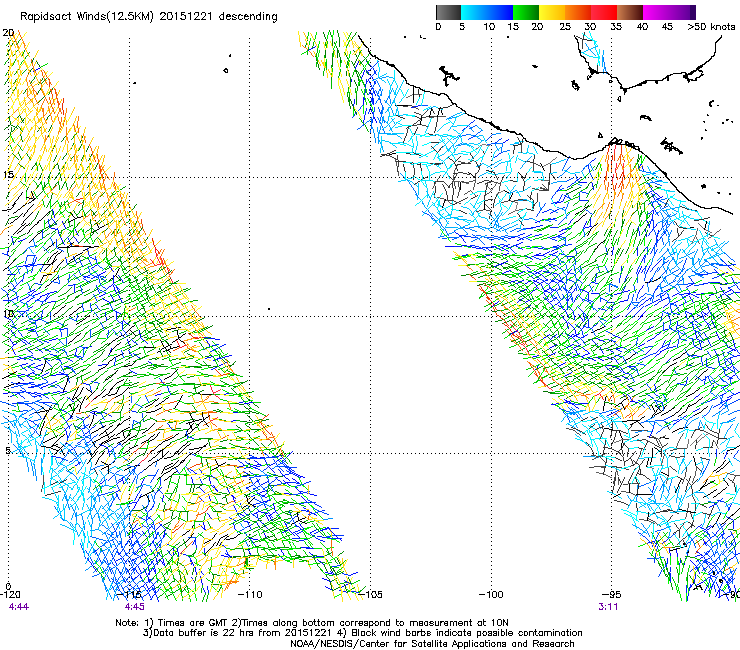
Task: Click the 'NOAA/NESDIS/Center for Satellite Applications' credit
Action: pos(398,644)
